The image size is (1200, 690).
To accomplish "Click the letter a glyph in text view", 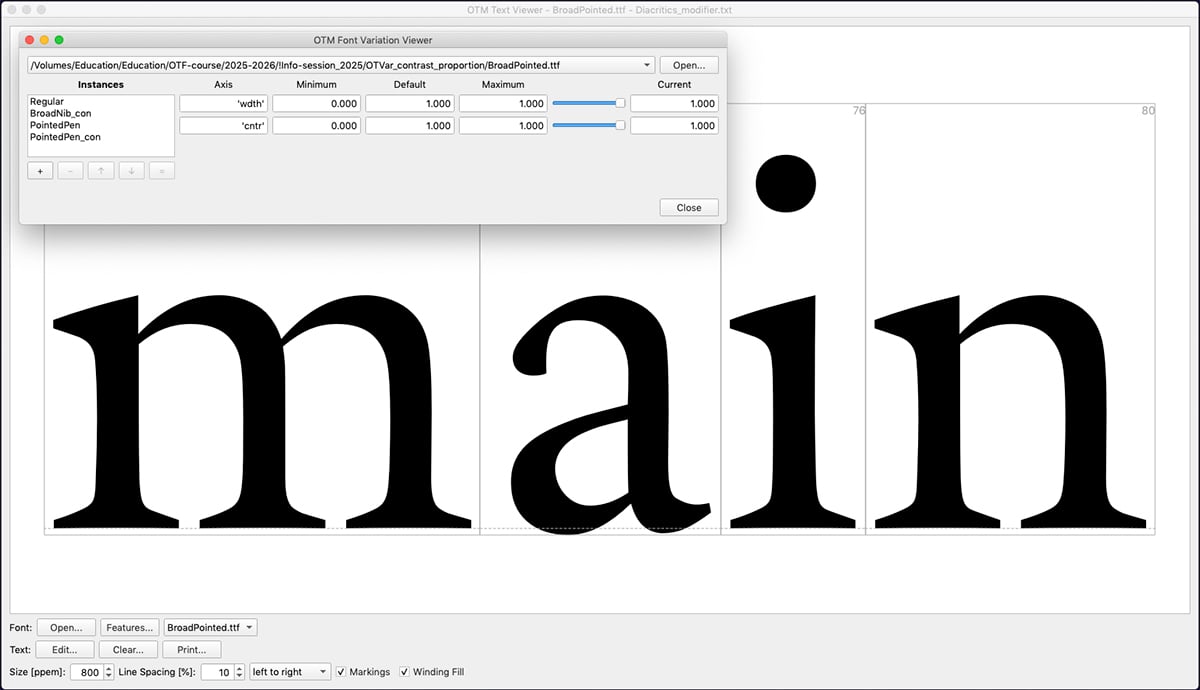I will (612, 413).
